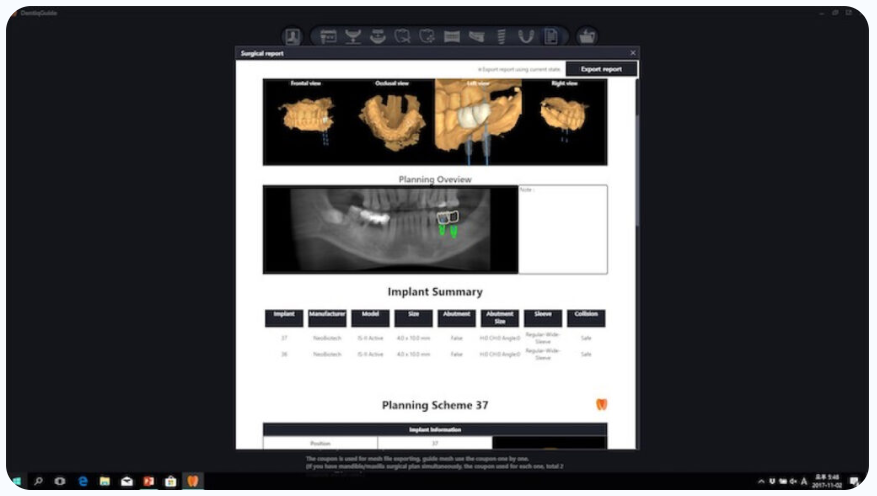Click the orange tooth icon beside Planning Scheme 37
The width and height of the screenshot is (877, 496).
point(601,405)
